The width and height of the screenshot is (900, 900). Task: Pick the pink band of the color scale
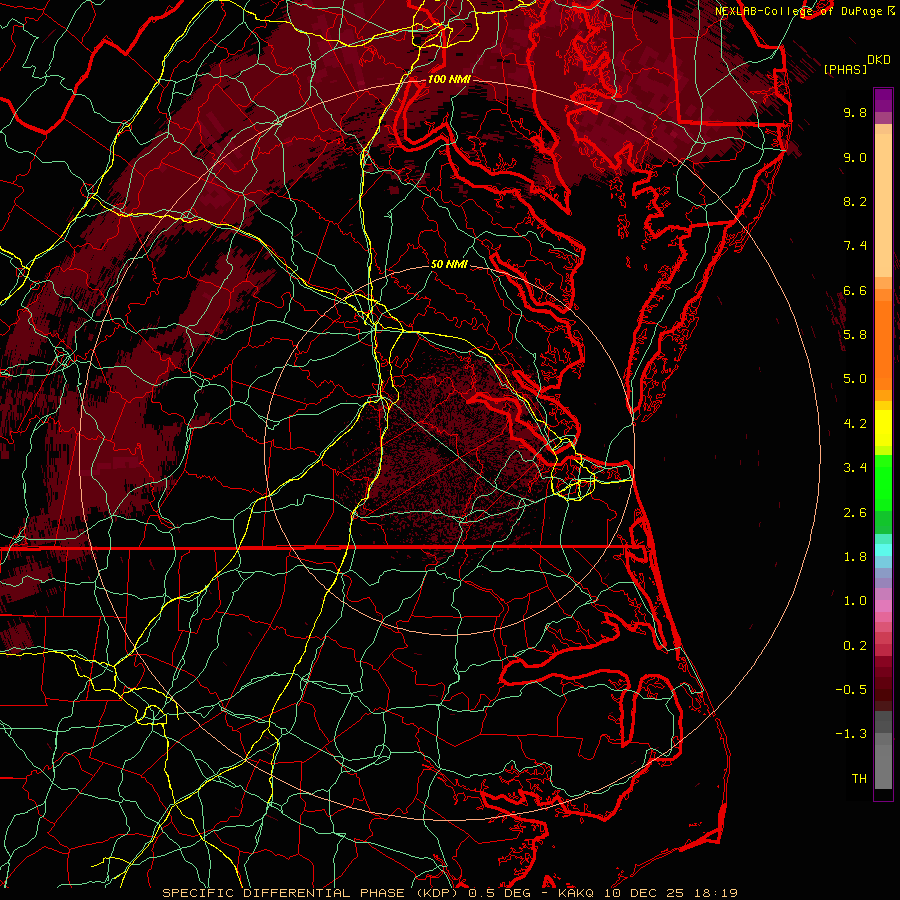883,606
